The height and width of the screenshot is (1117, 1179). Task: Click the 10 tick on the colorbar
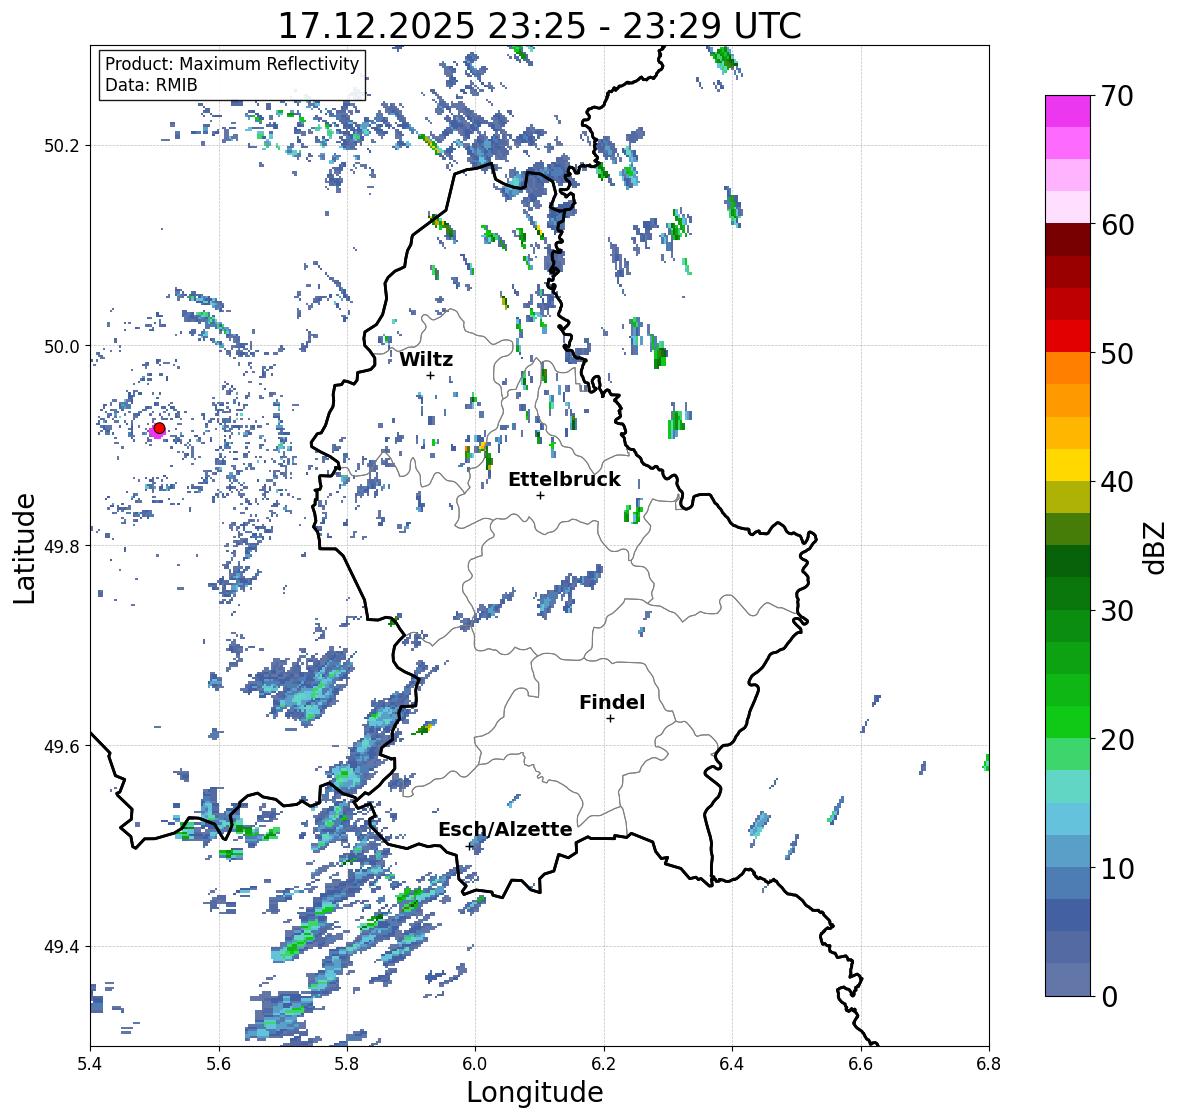click(x=1117, y=868)
